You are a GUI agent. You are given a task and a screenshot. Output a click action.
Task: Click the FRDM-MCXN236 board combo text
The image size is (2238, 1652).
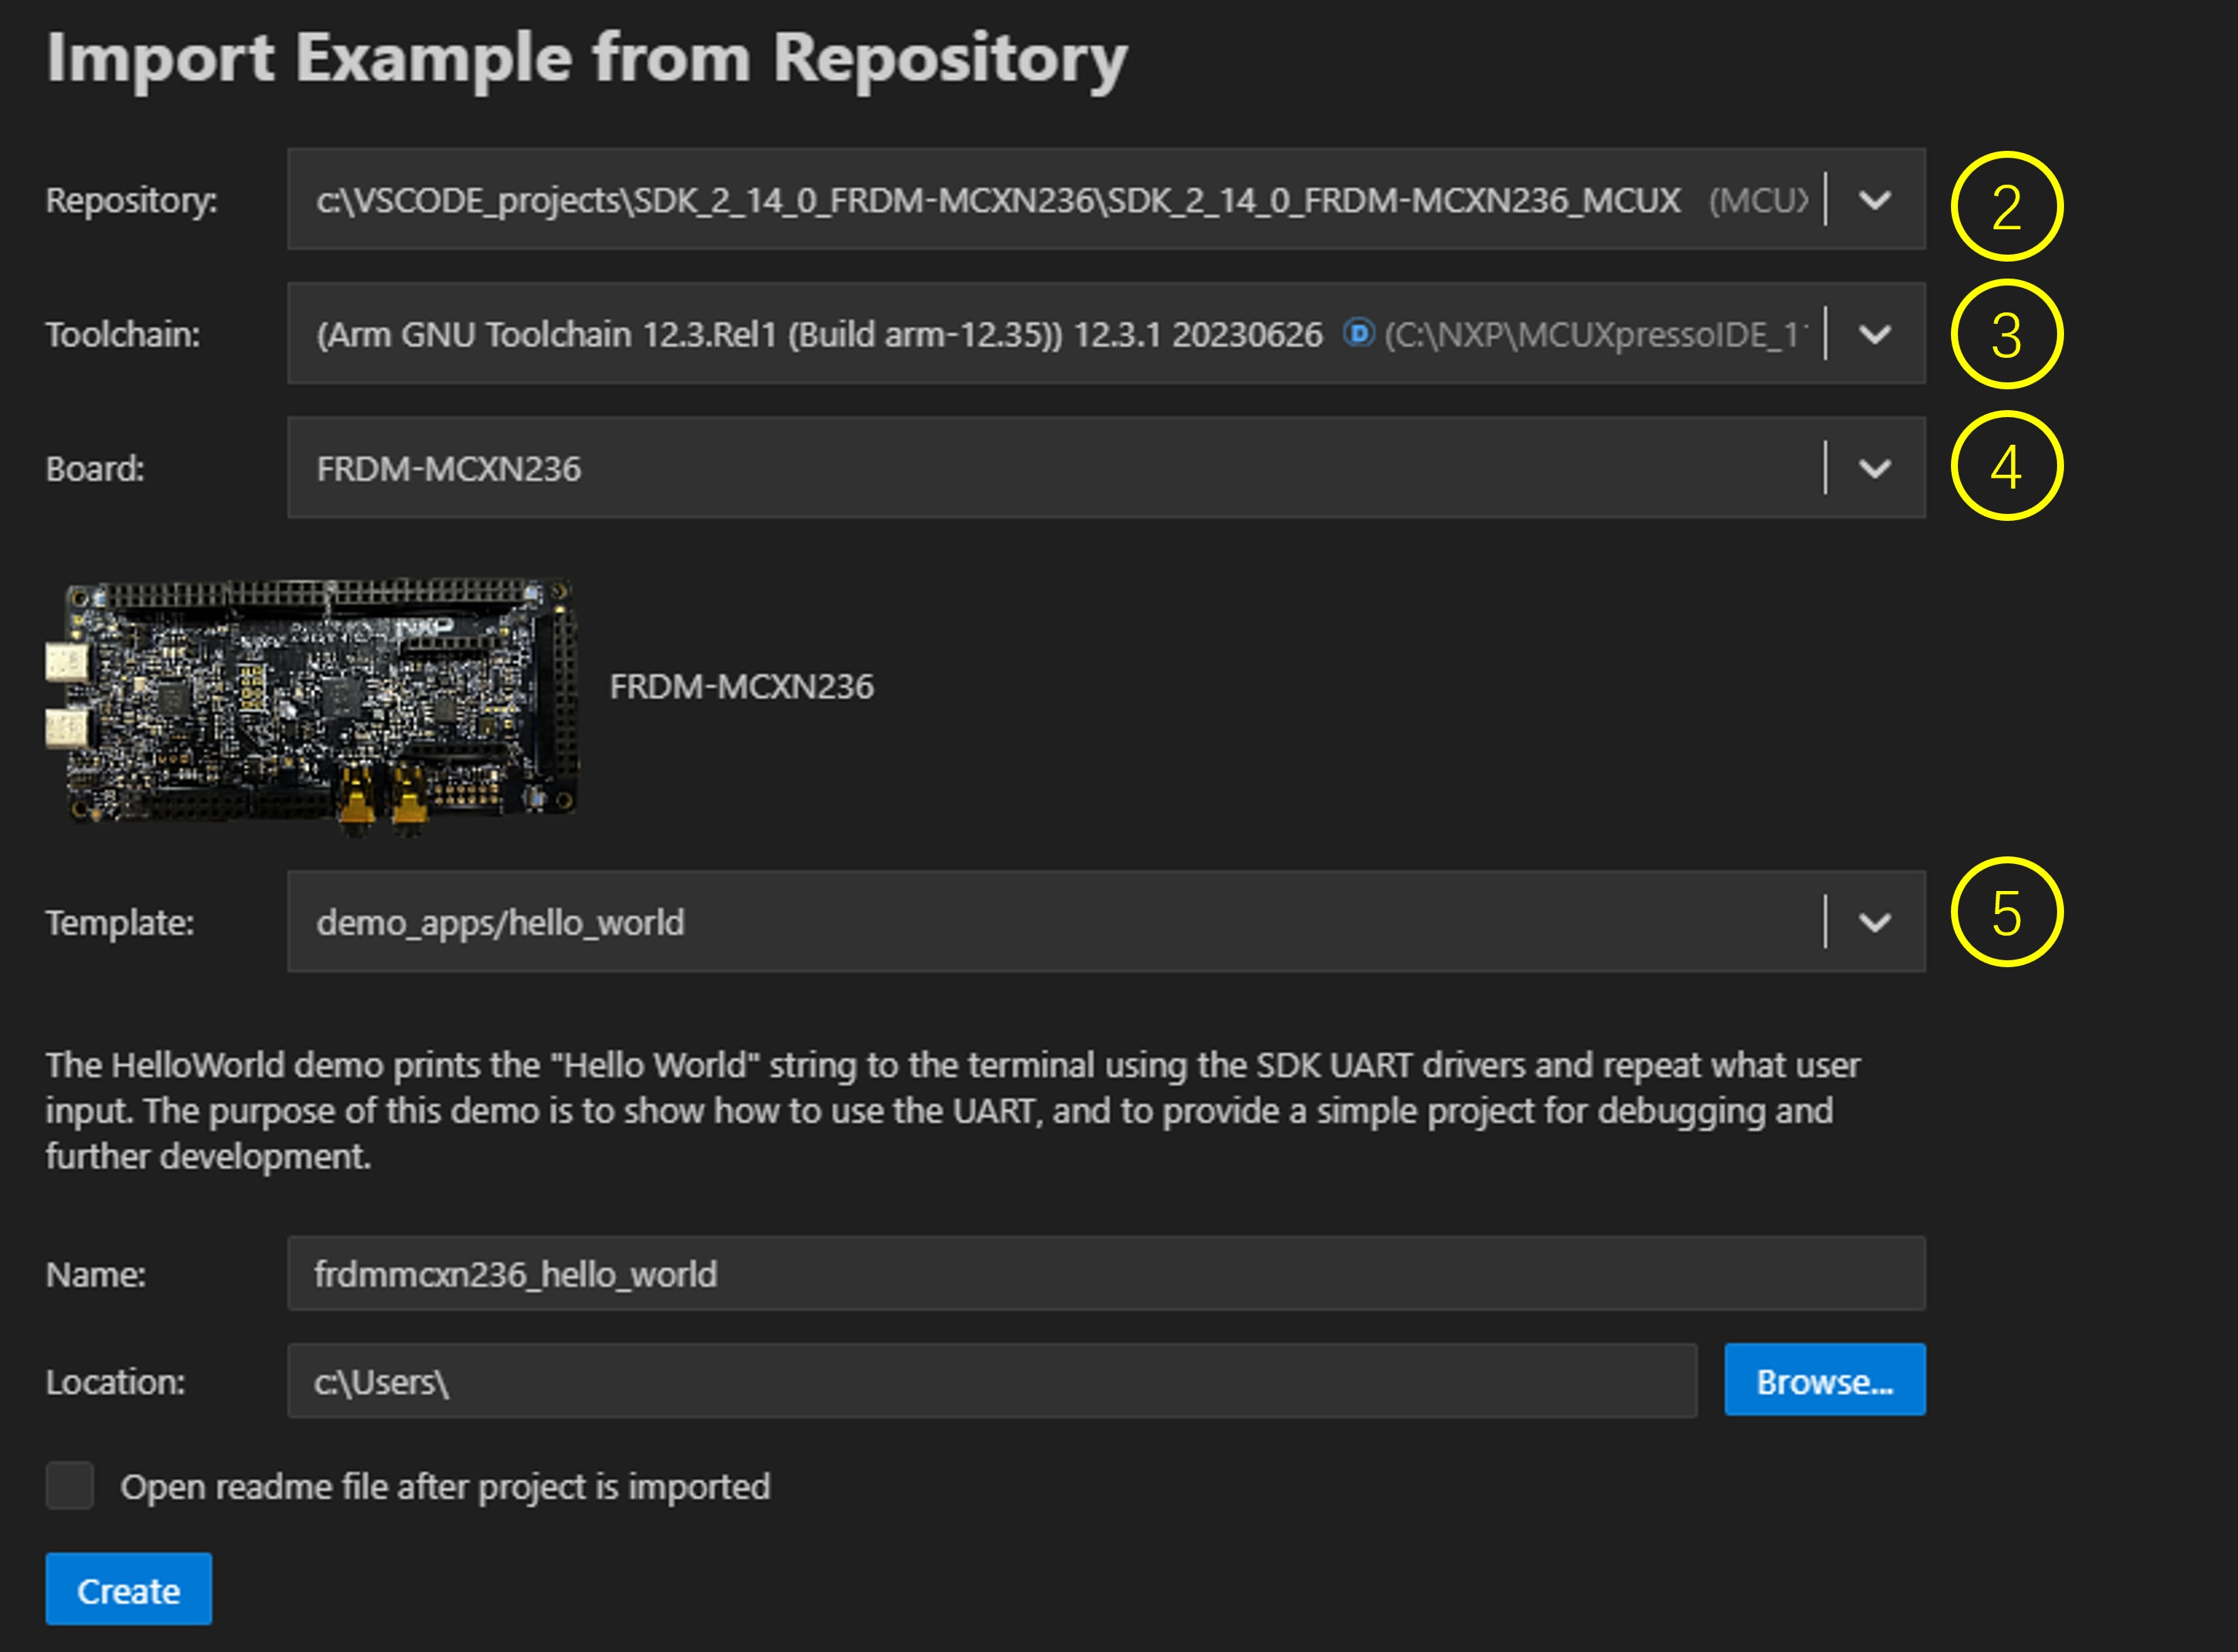tap(449, 468)
